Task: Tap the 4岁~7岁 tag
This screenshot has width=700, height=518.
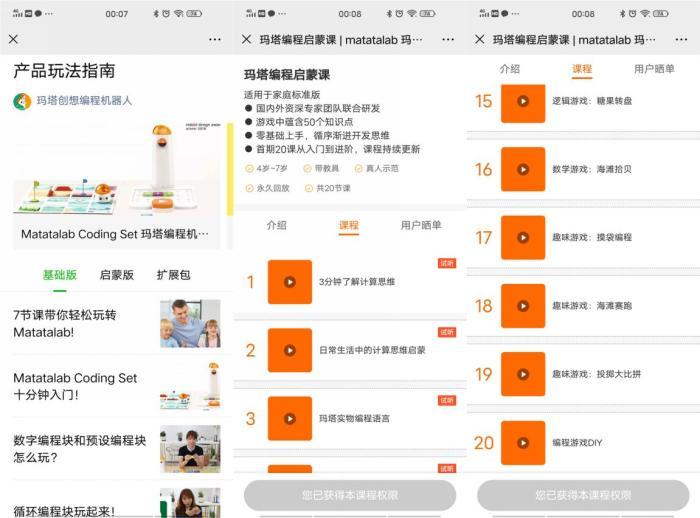Action: (x=267, y=168)
